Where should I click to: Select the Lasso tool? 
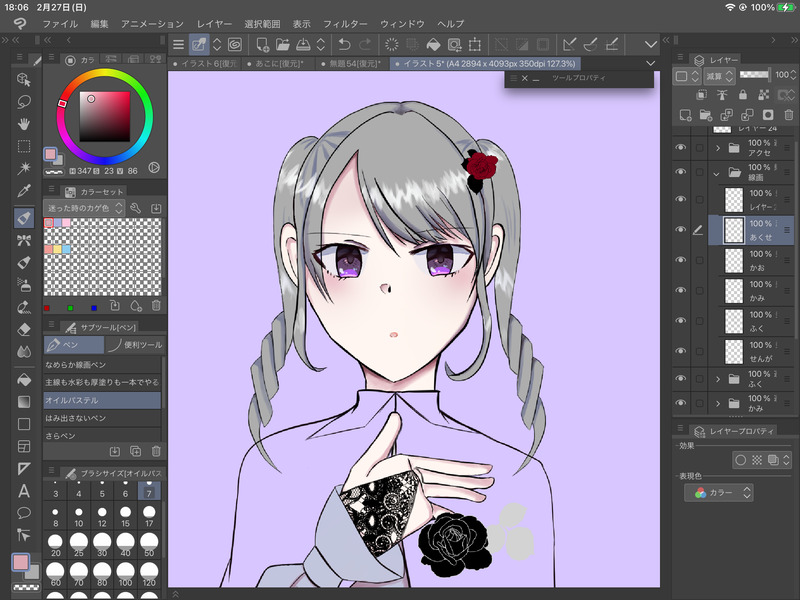click(x=23, y=102)
